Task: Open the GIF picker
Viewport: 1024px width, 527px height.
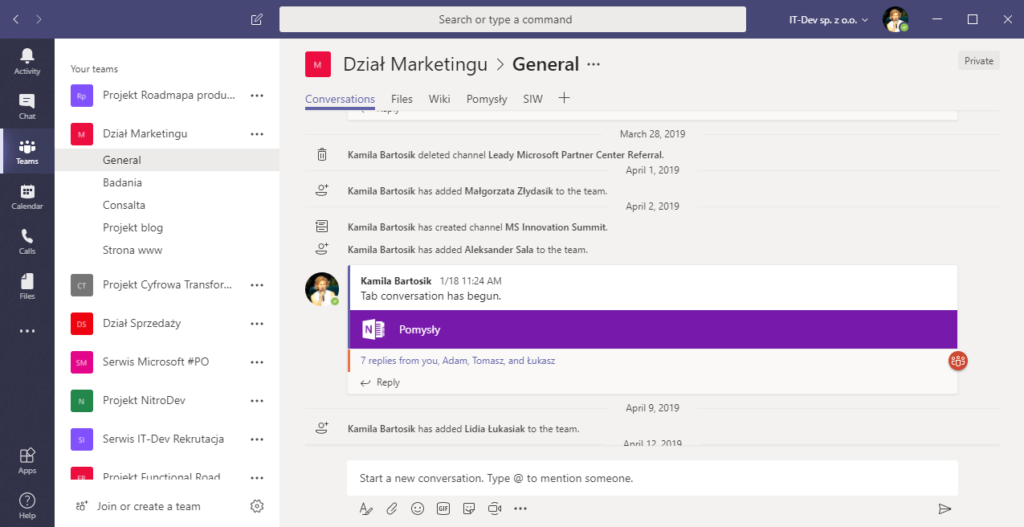Action: (443, 508)
